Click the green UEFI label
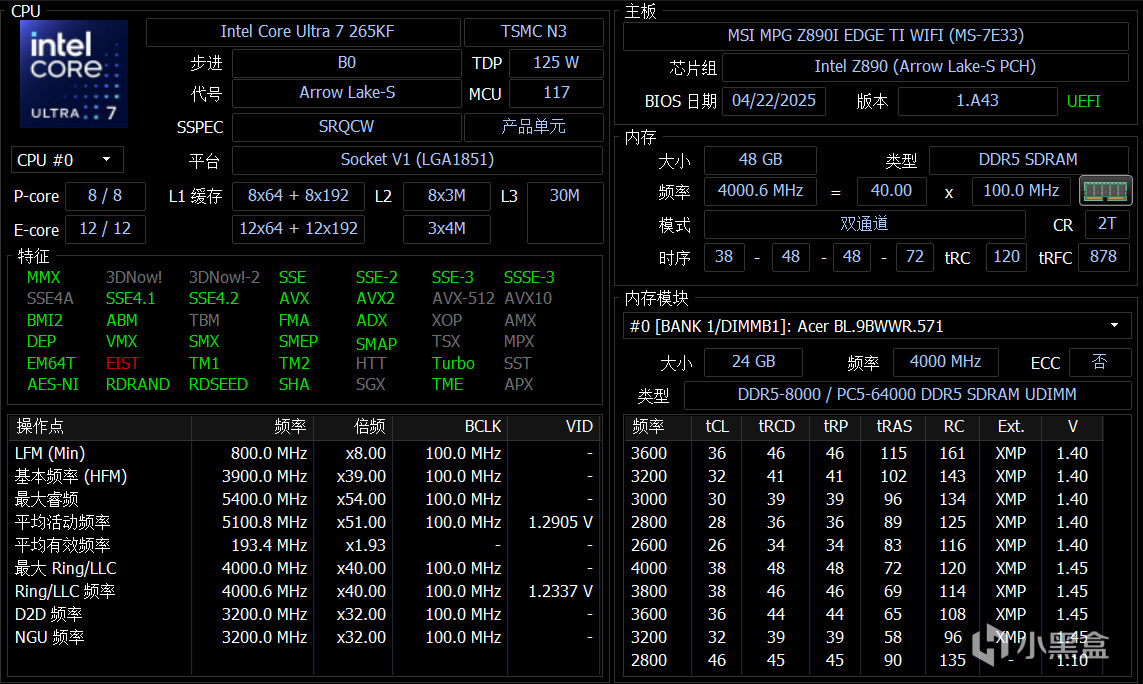Screen dimensions: 1143x684 click(1083, 101)
